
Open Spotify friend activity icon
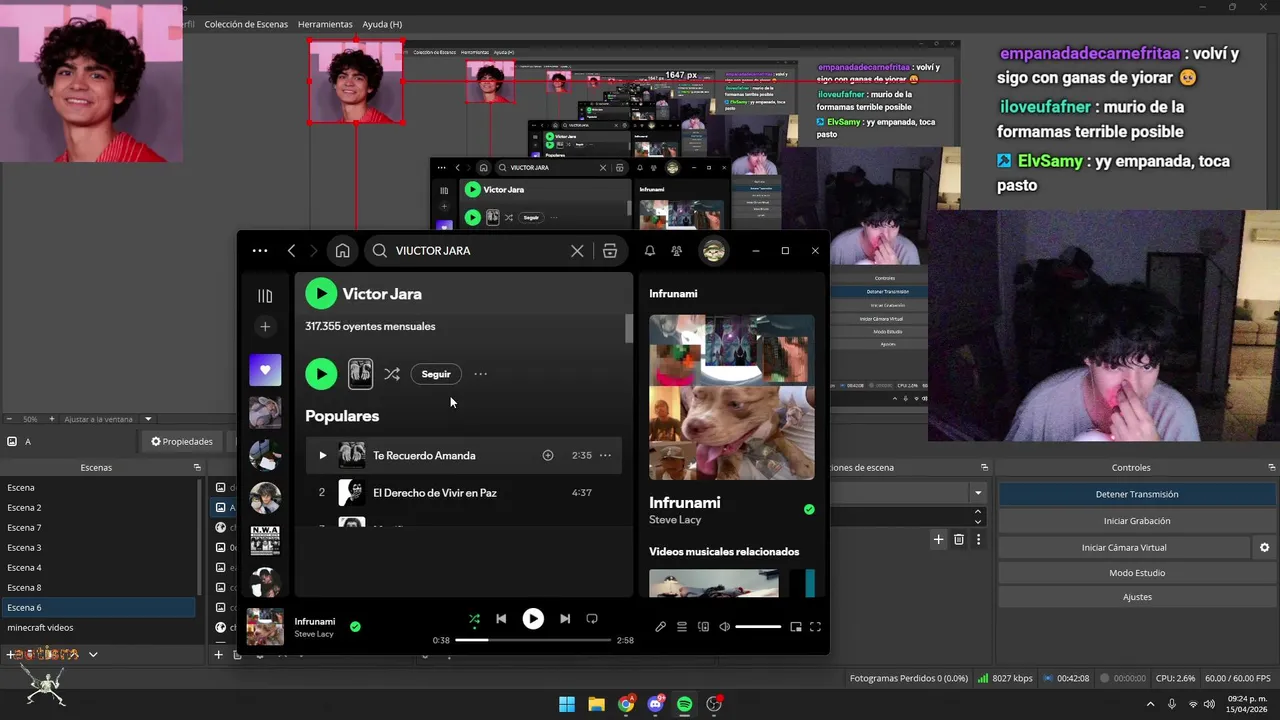[677, 251]
